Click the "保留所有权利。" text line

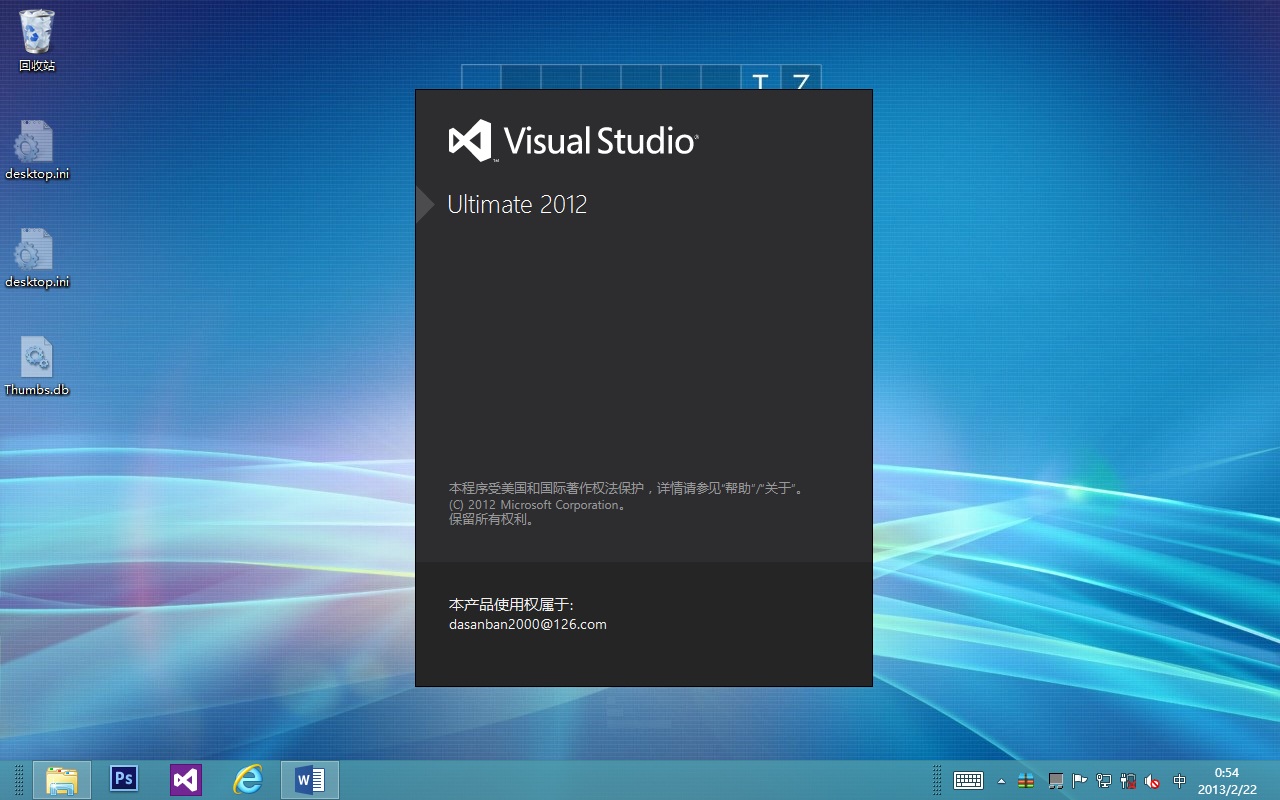click(x=492, y=520)
